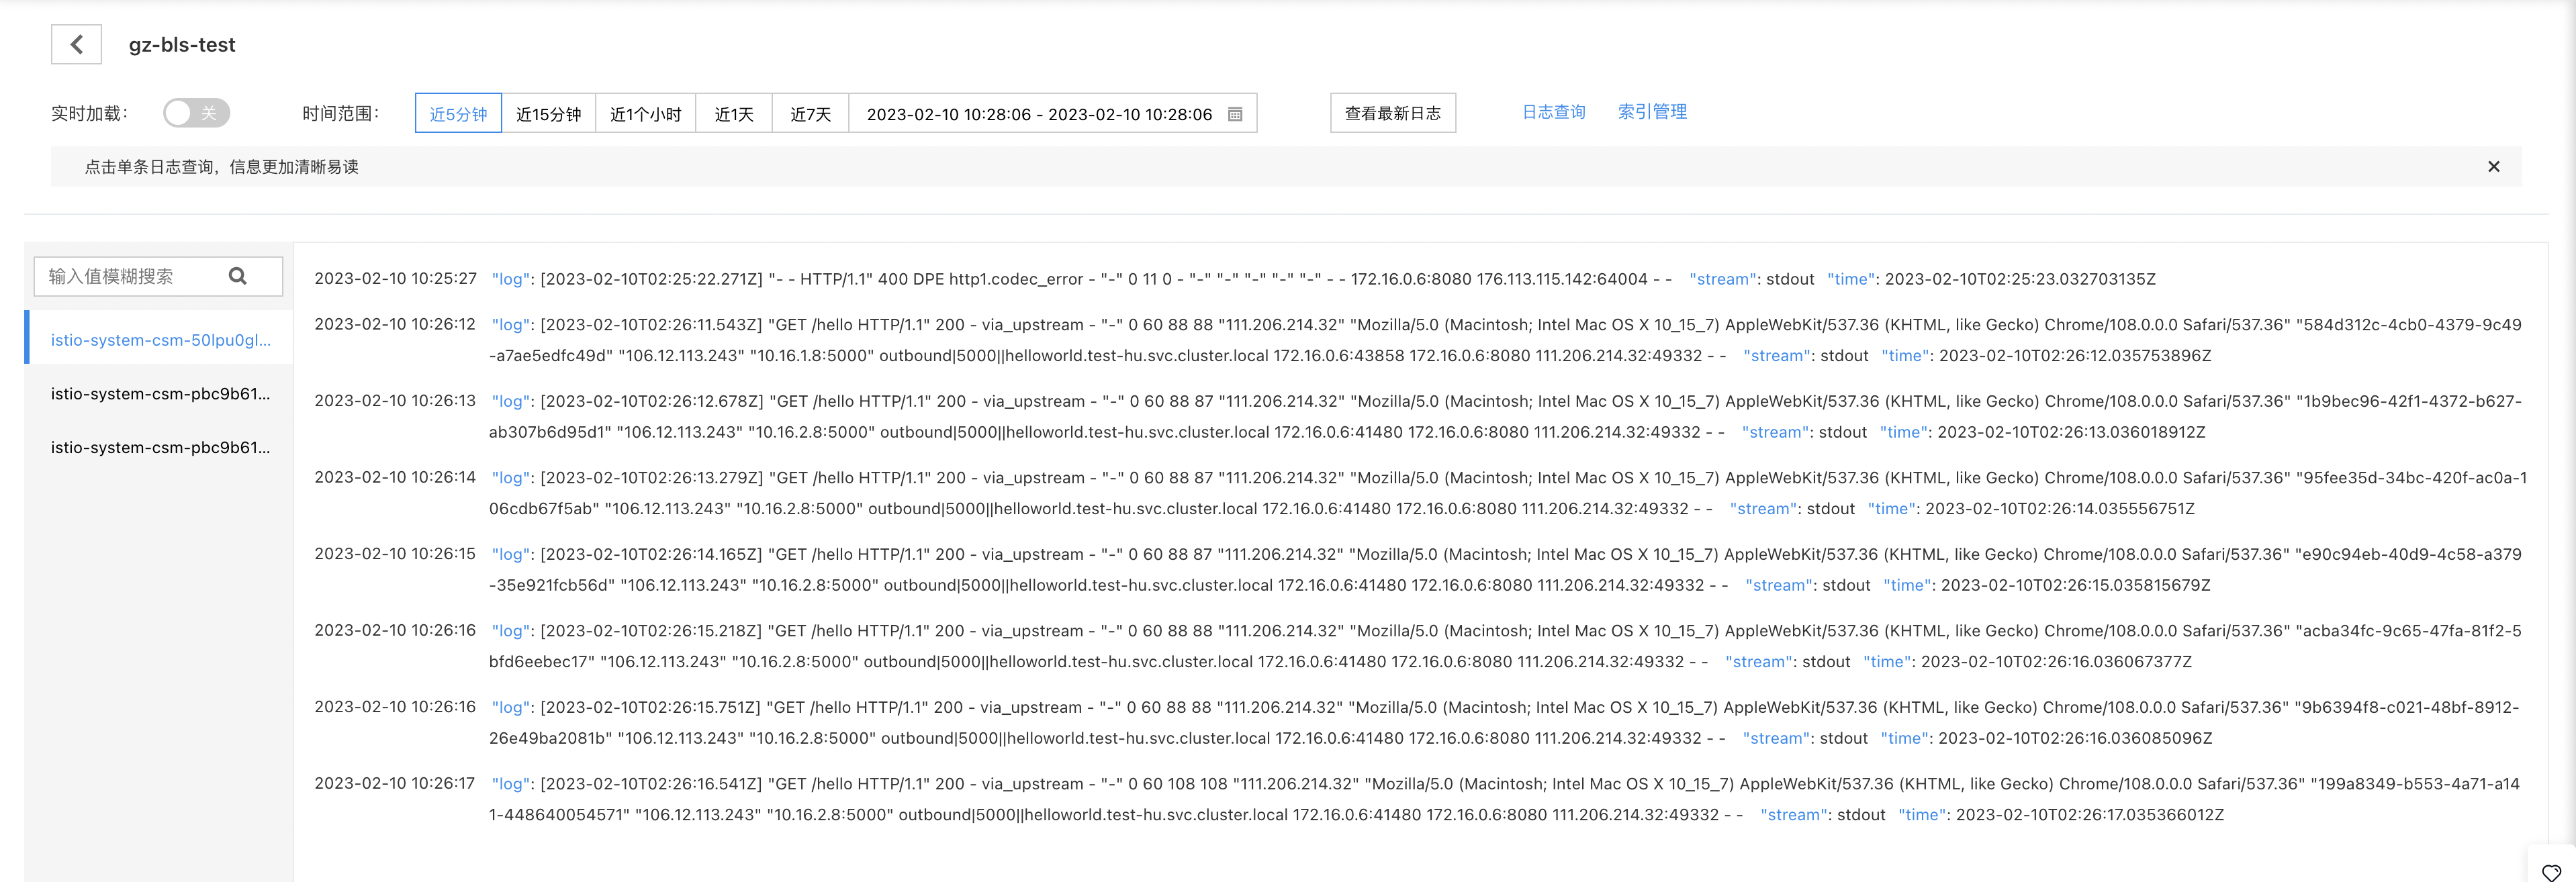This screenshot has width=2576, height=882.
Task: Dismiss the log query hint banner
Action: [2493, 167]
